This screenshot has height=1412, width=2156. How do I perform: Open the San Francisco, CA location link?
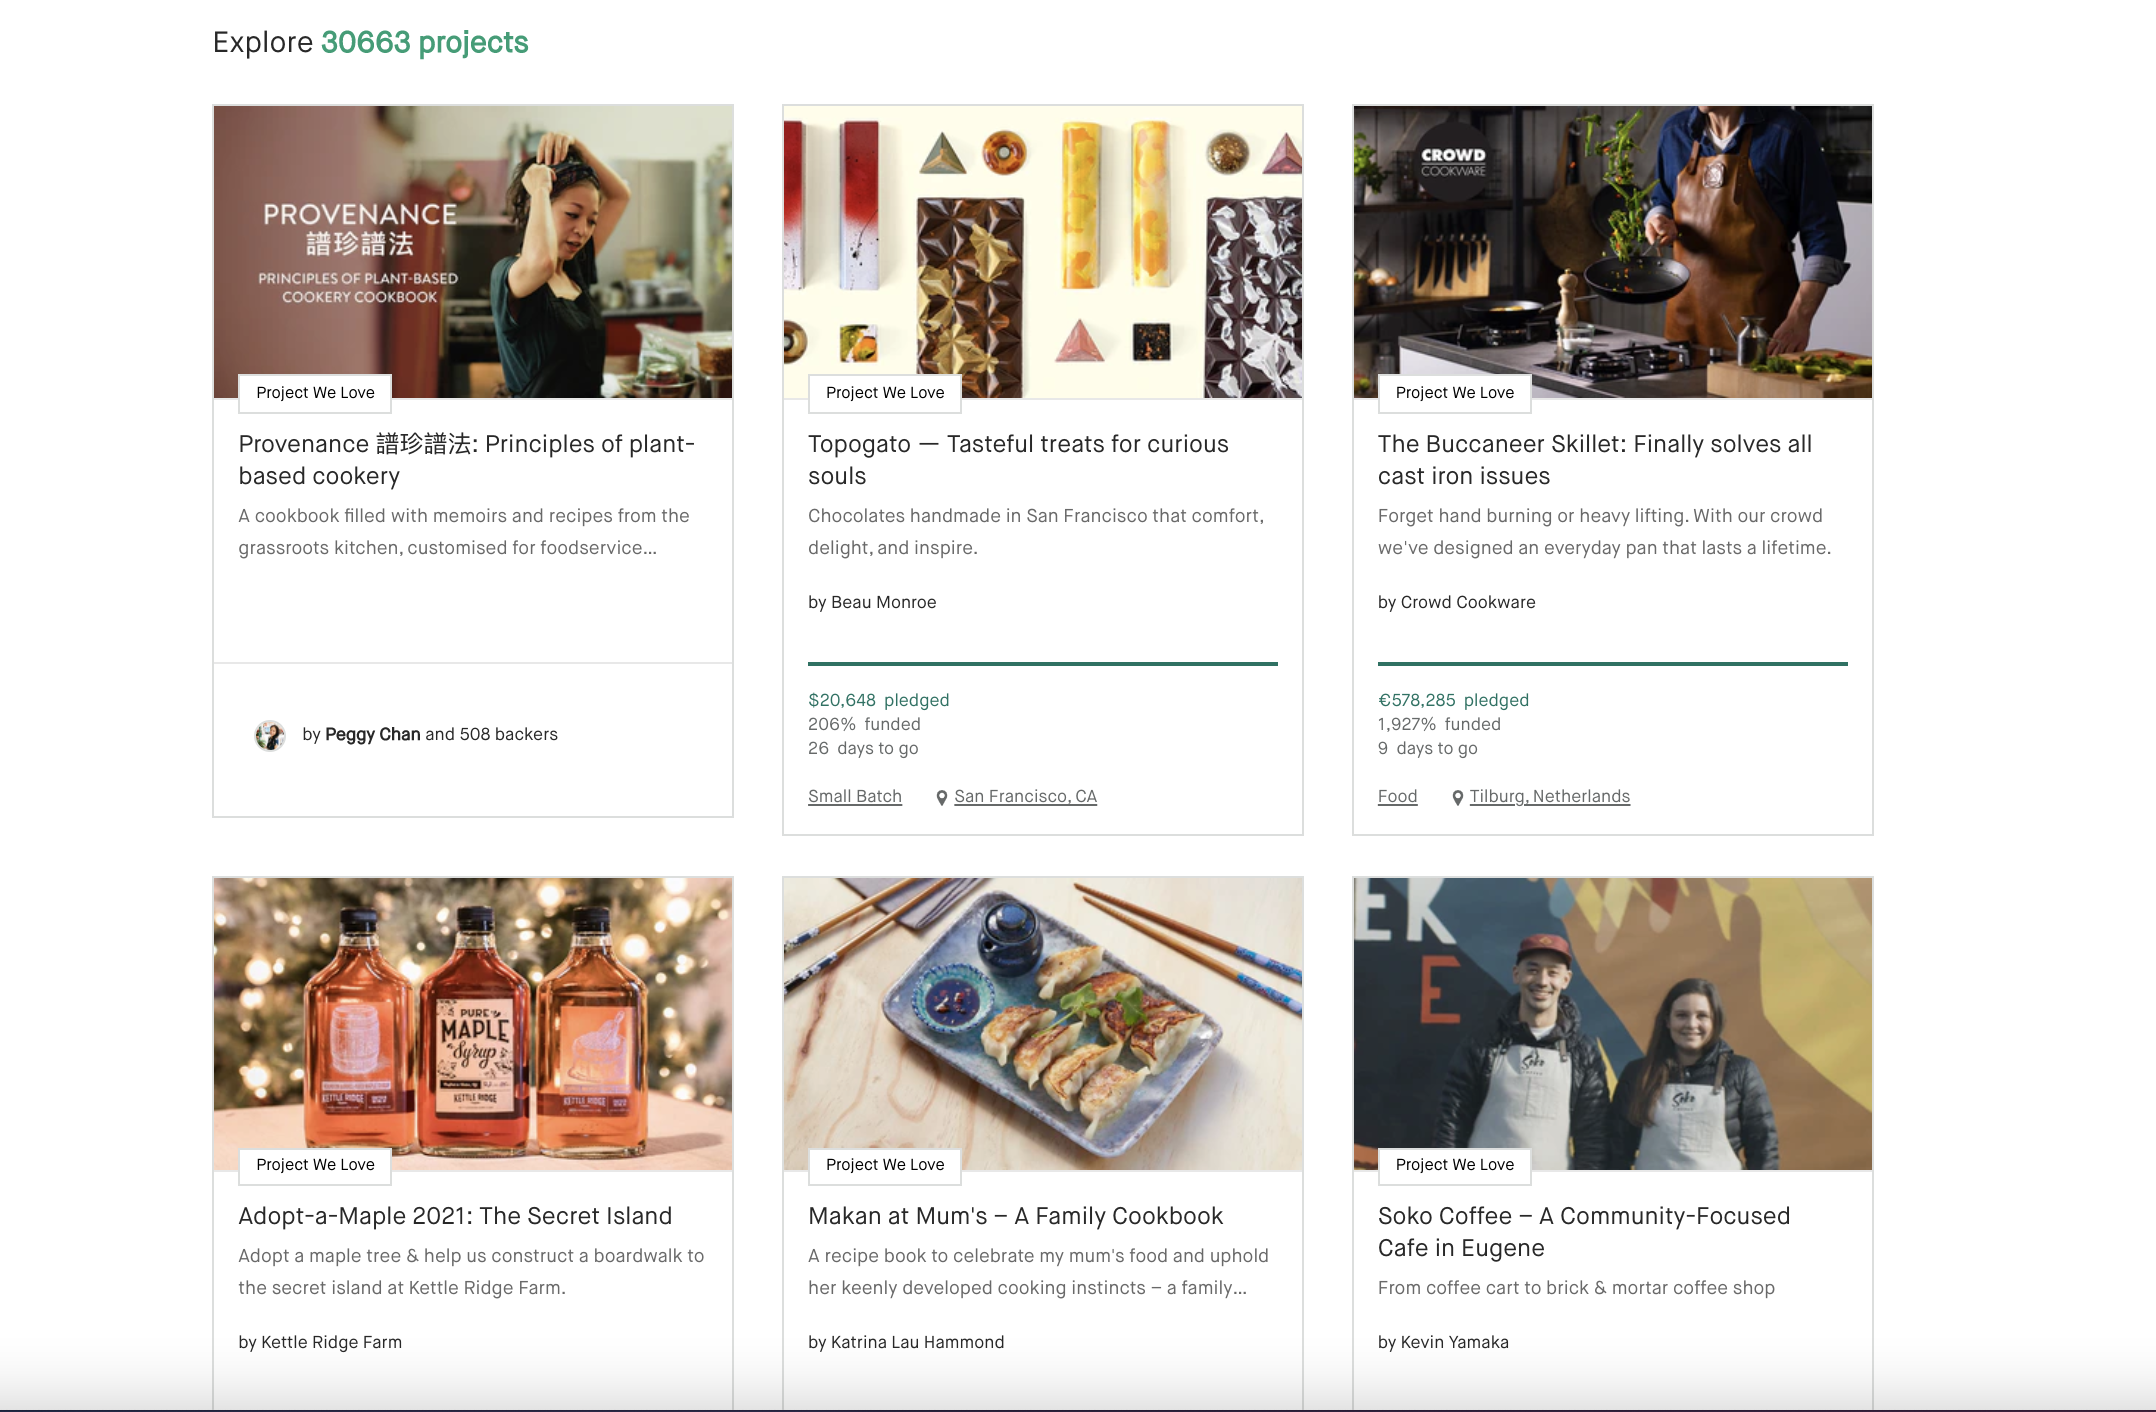1025,796
